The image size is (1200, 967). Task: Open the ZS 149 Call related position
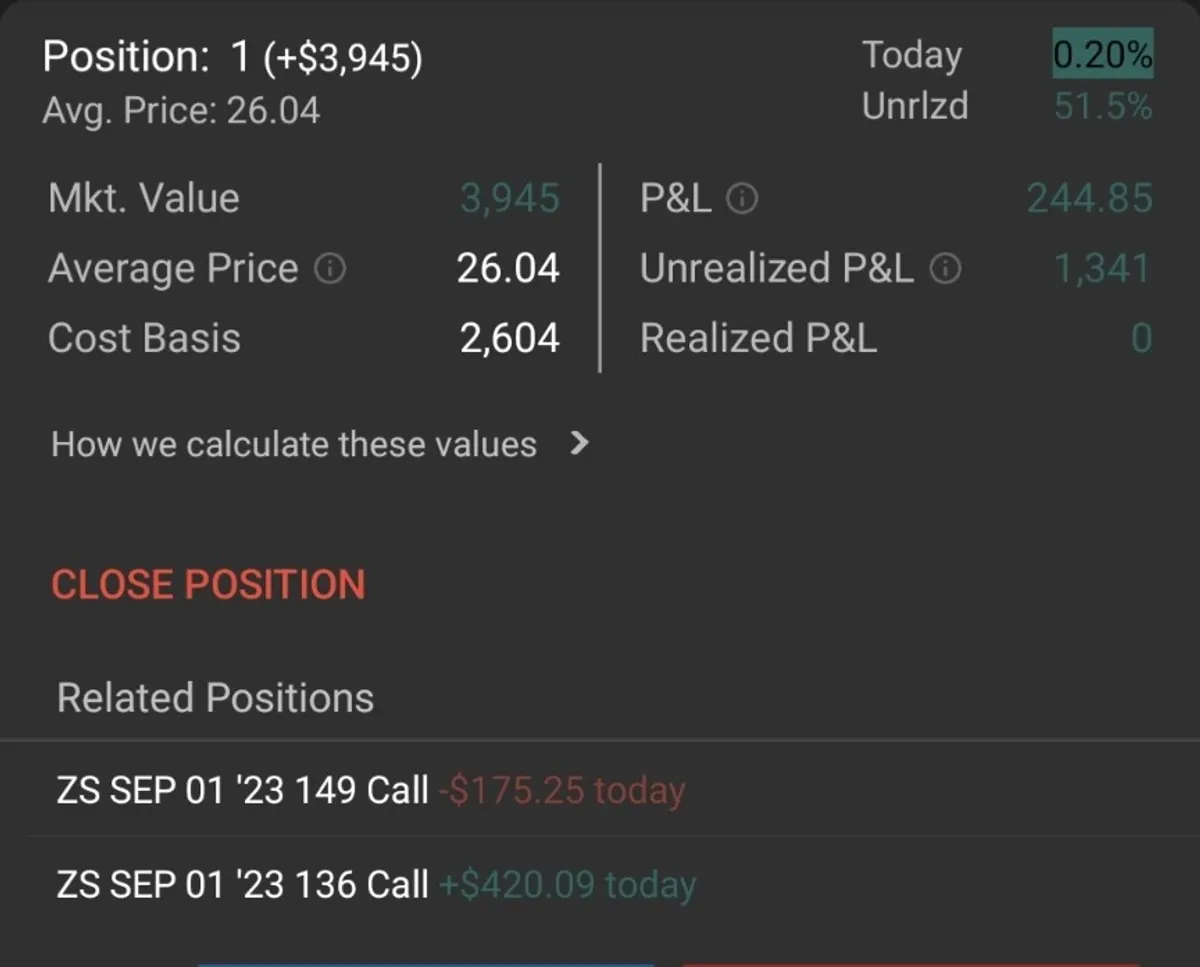243,790
